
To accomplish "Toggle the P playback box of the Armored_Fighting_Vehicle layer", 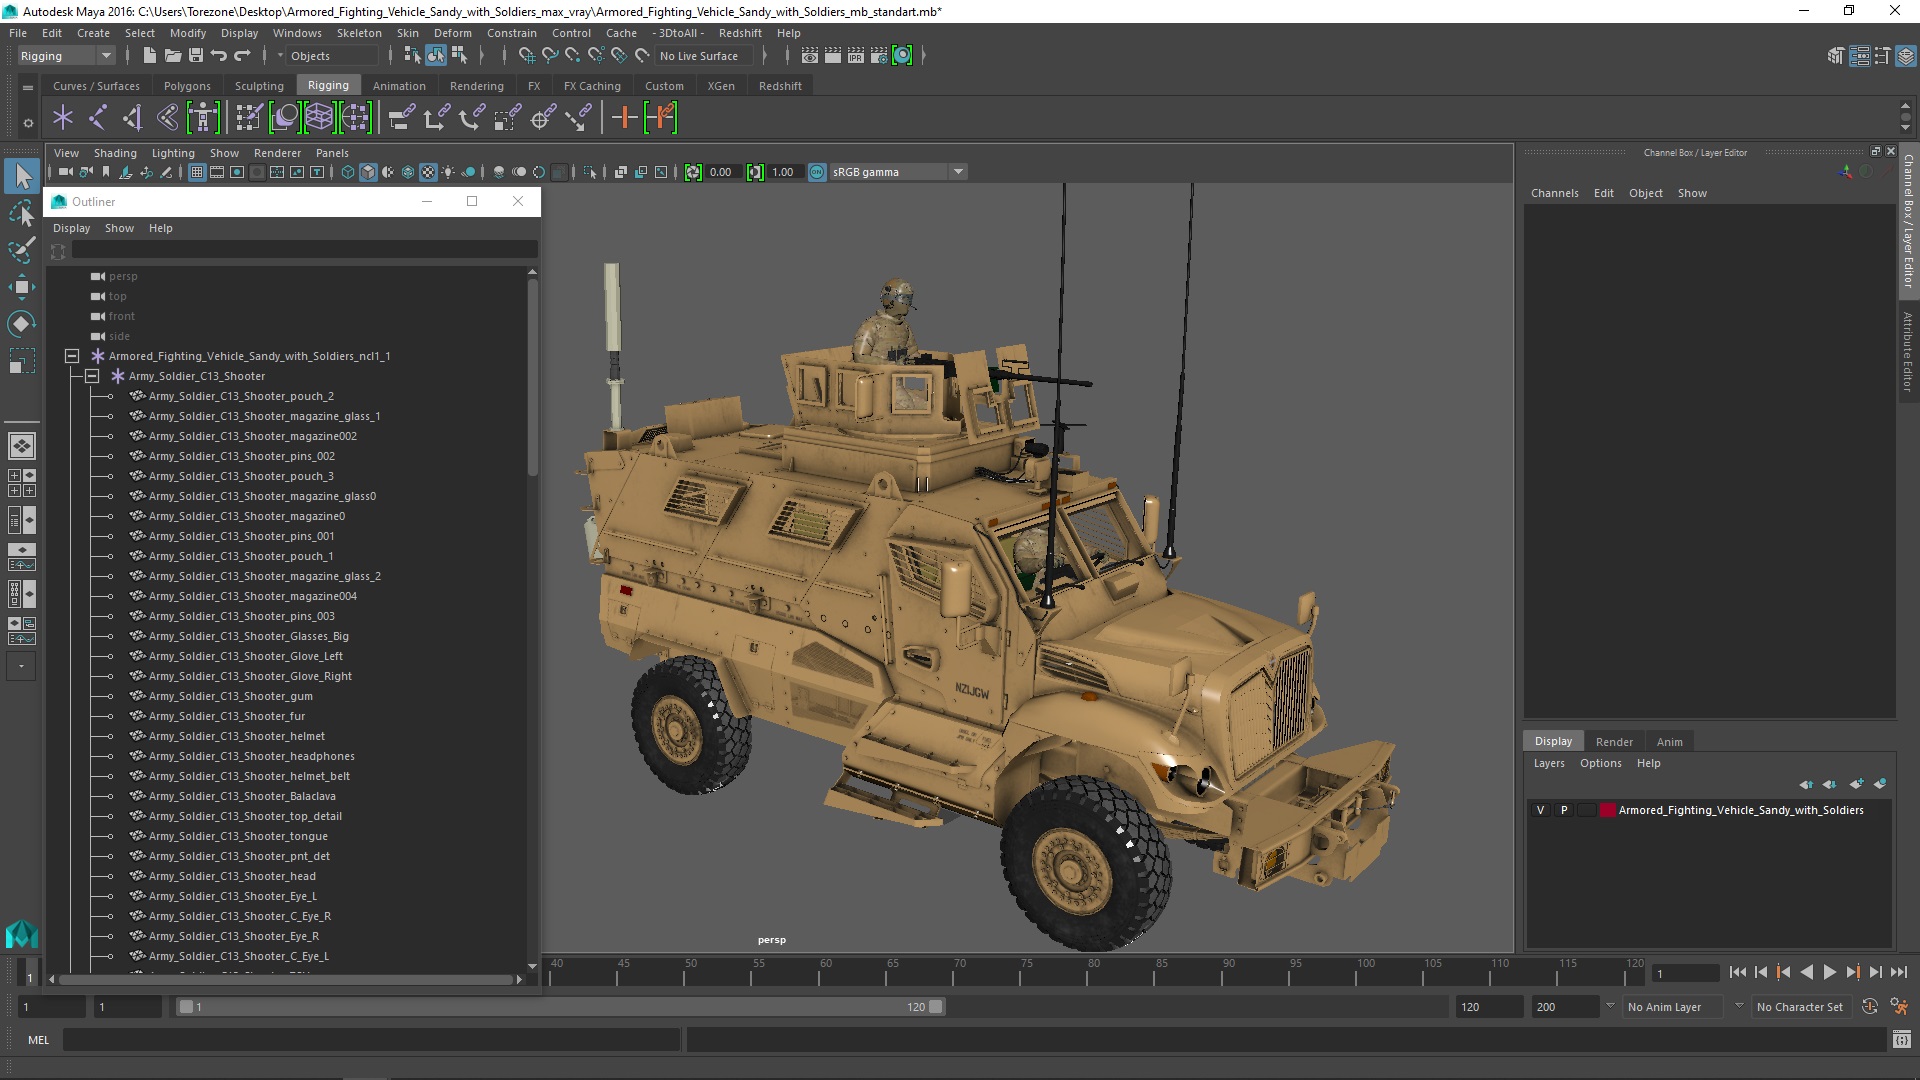I will click(1564, 810).
